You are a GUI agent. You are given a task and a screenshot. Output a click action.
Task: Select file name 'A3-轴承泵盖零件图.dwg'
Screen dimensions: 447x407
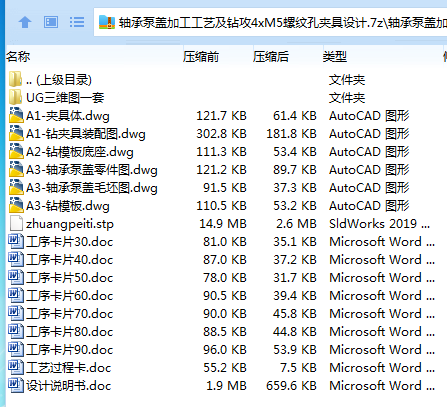click(92, 170)
